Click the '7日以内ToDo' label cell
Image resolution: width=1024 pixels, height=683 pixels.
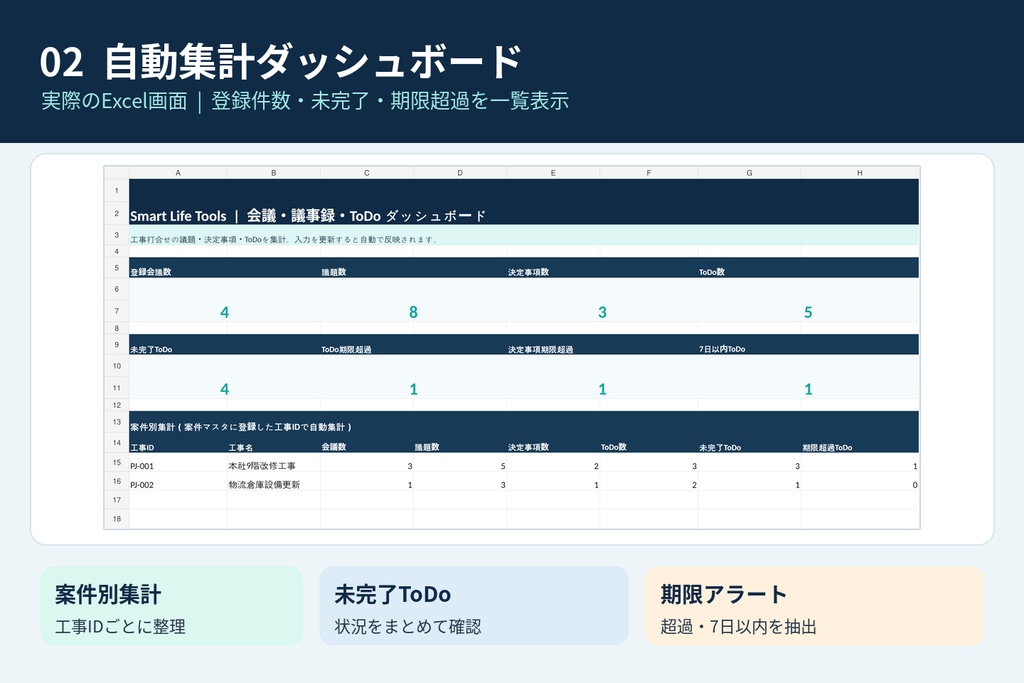722,349
